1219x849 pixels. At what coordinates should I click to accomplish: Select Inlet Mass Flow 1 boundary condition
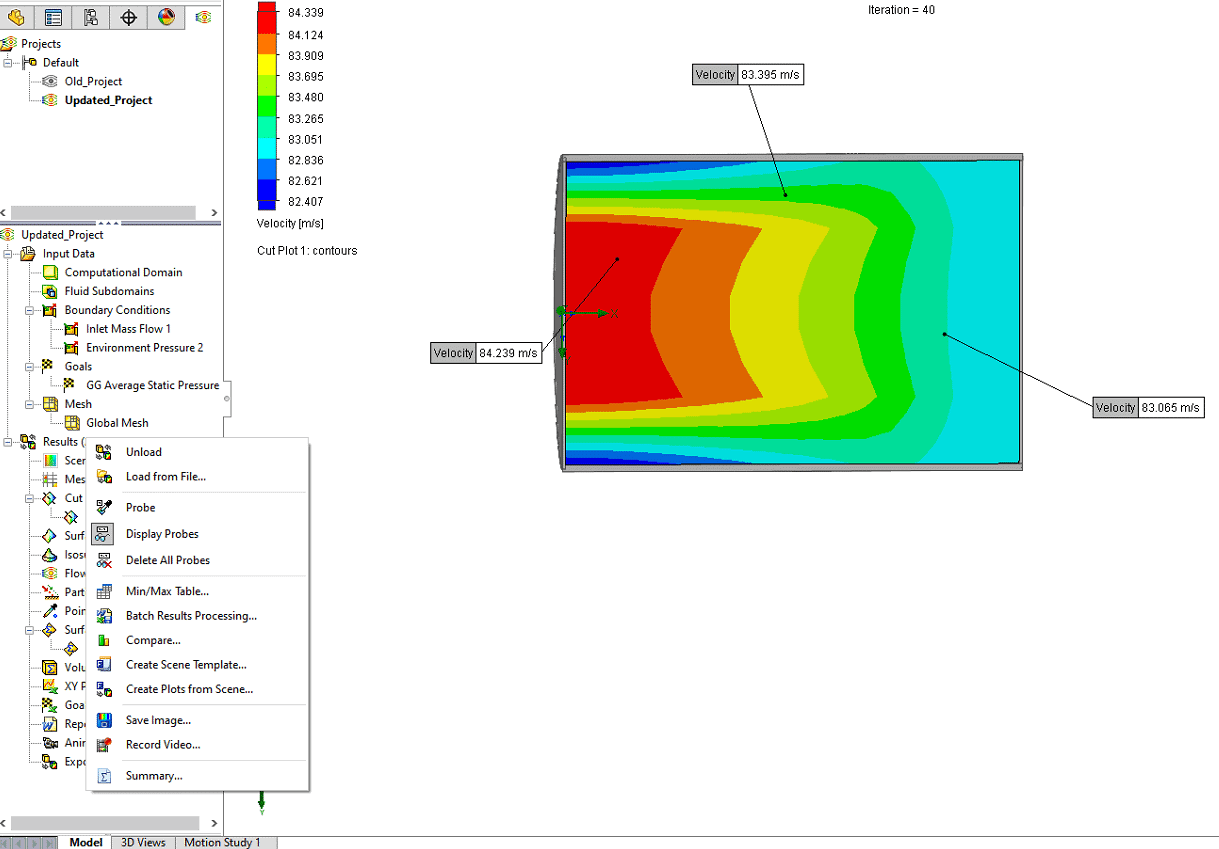coord(128,329)
